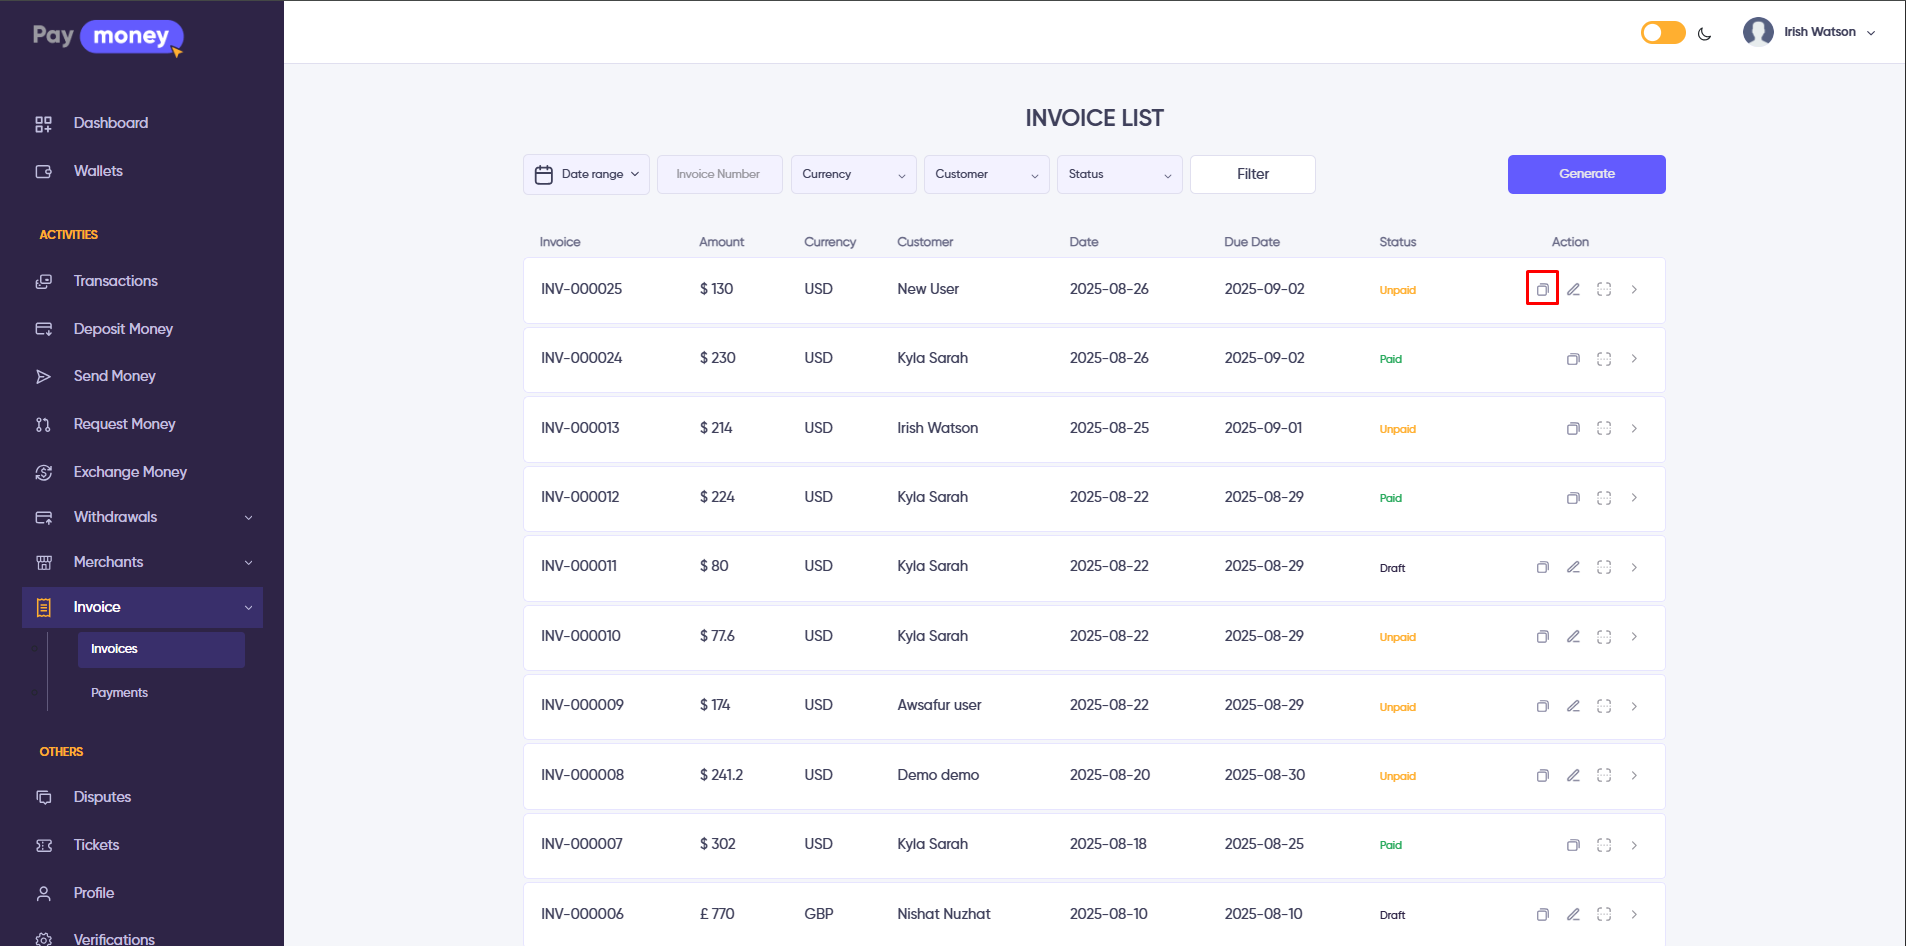Open Exchange Money in the sidebar
The image size is (1906, 946).
pos(130,472)
